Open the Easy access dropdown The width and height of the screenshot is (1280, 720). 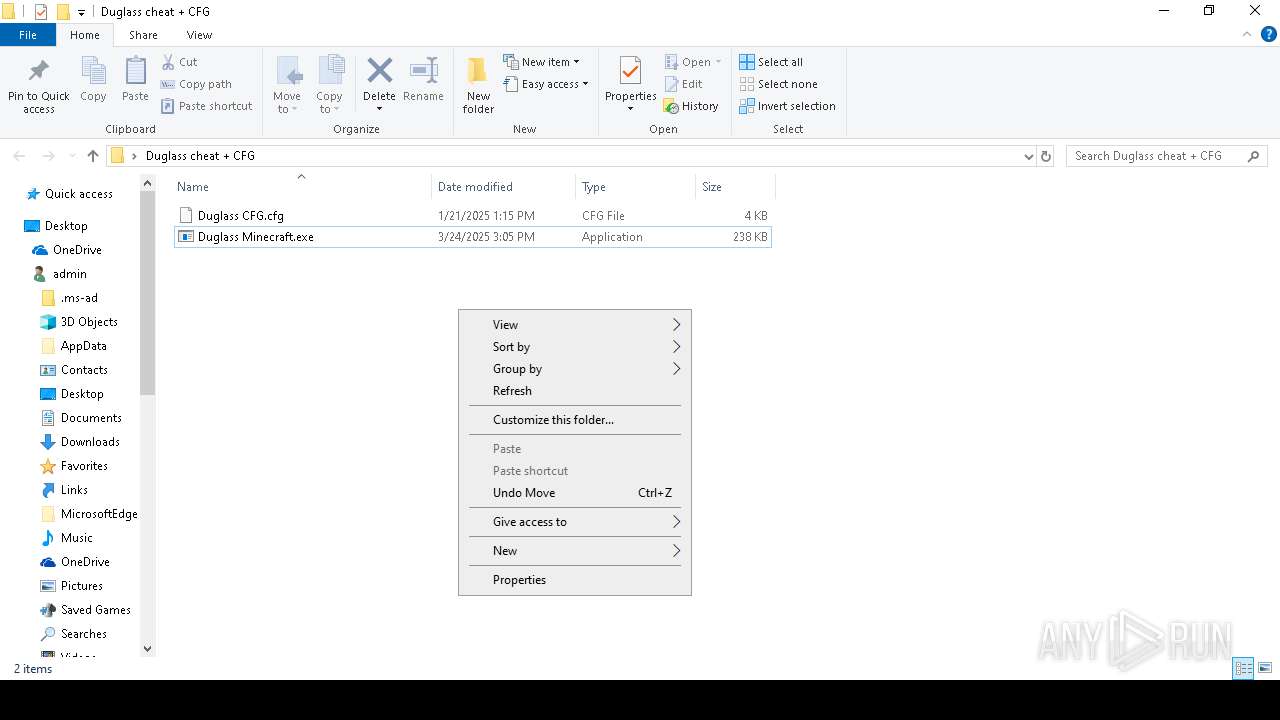[545, 84]
